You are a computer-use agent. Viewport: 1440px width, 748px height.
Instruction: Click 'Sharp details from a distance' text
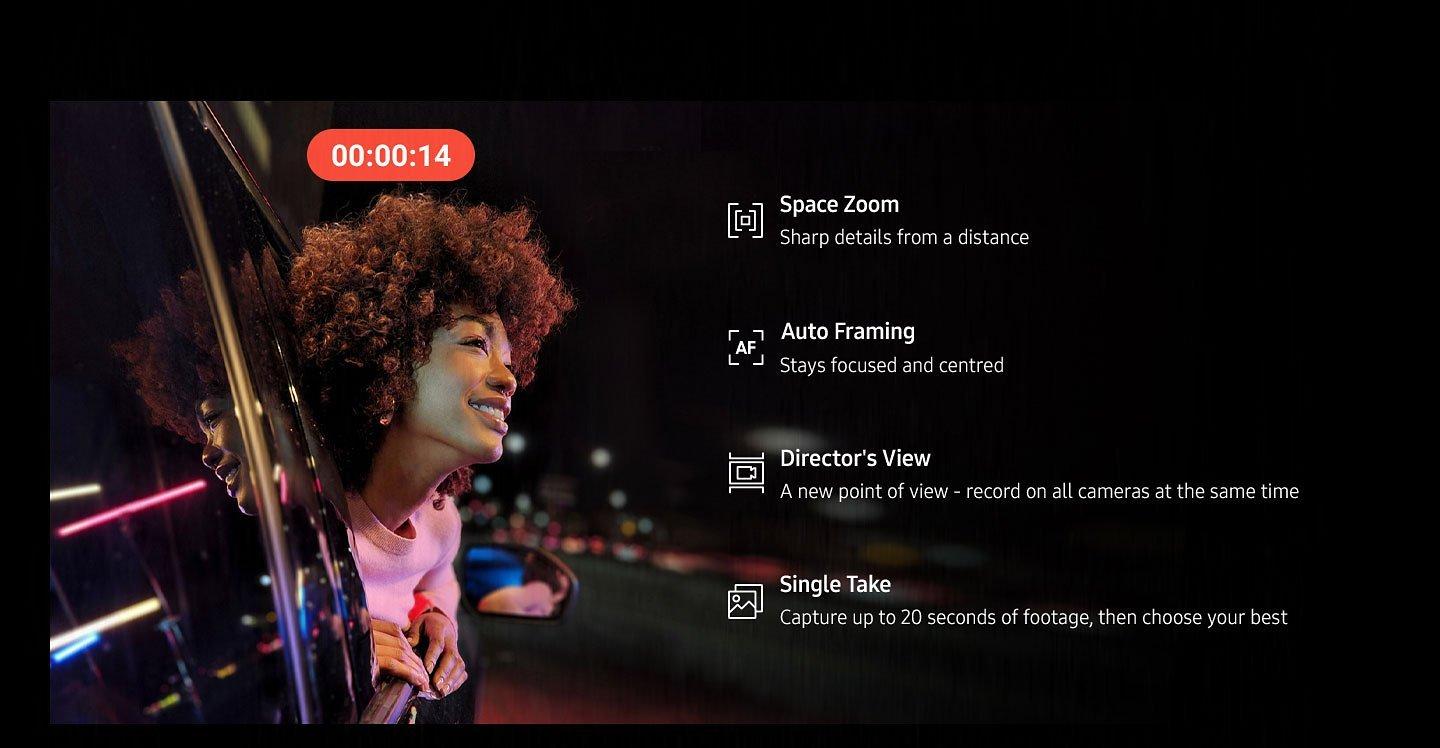point(904,237)
